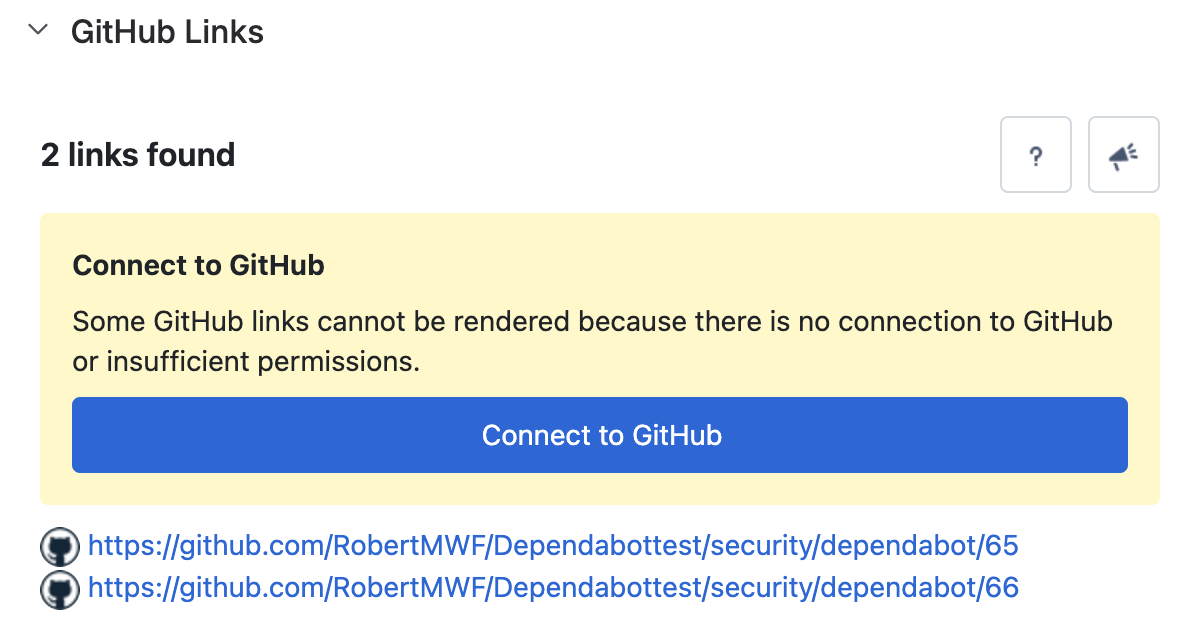Select the '2 links found' heading
This screenshot has width=1182, height=618.
138,155
